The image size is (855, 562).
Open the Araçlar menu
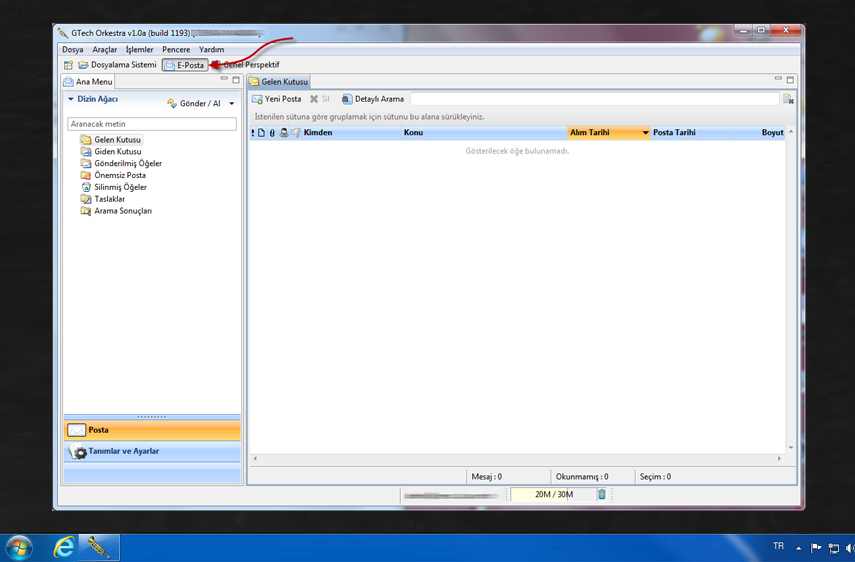(x=104, y=49)
